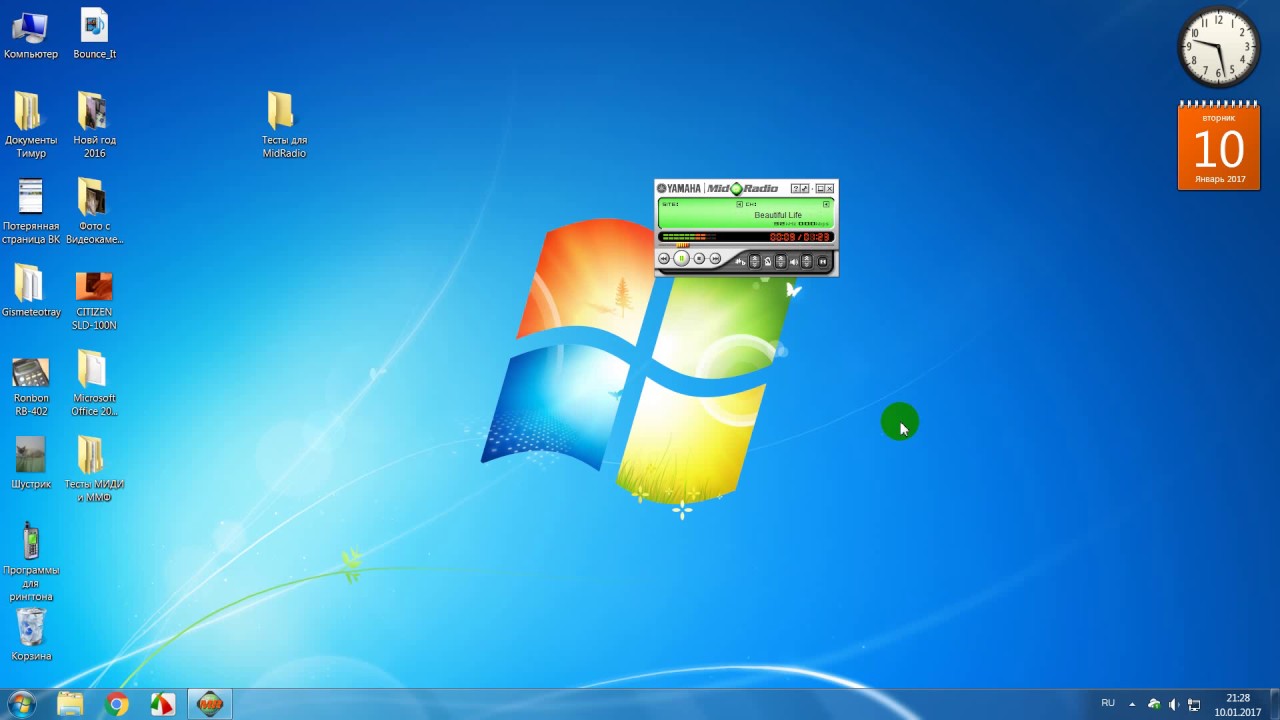Screen dimensions: 1280x720
Task: Open MidRadio help with the question-mark button
Action: click(796, 188)
